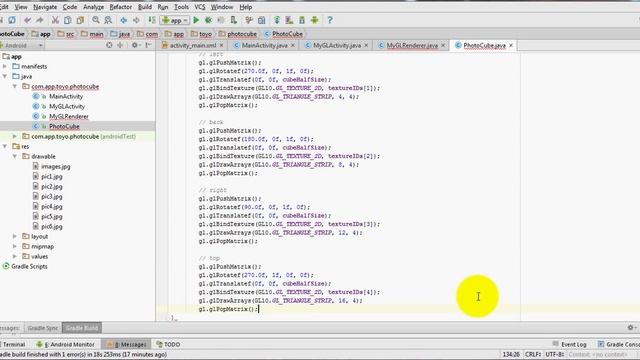
Task: Open the Android Monitor tool window
Action: [65, 344]
